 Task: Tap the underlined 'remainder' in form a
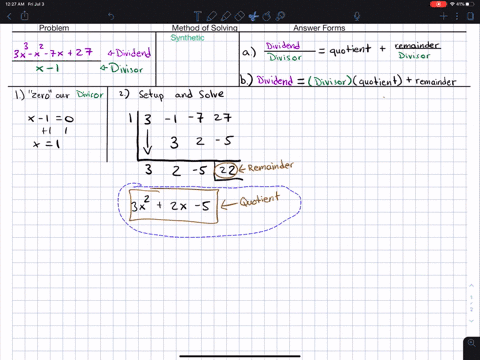tap(417, 45)
